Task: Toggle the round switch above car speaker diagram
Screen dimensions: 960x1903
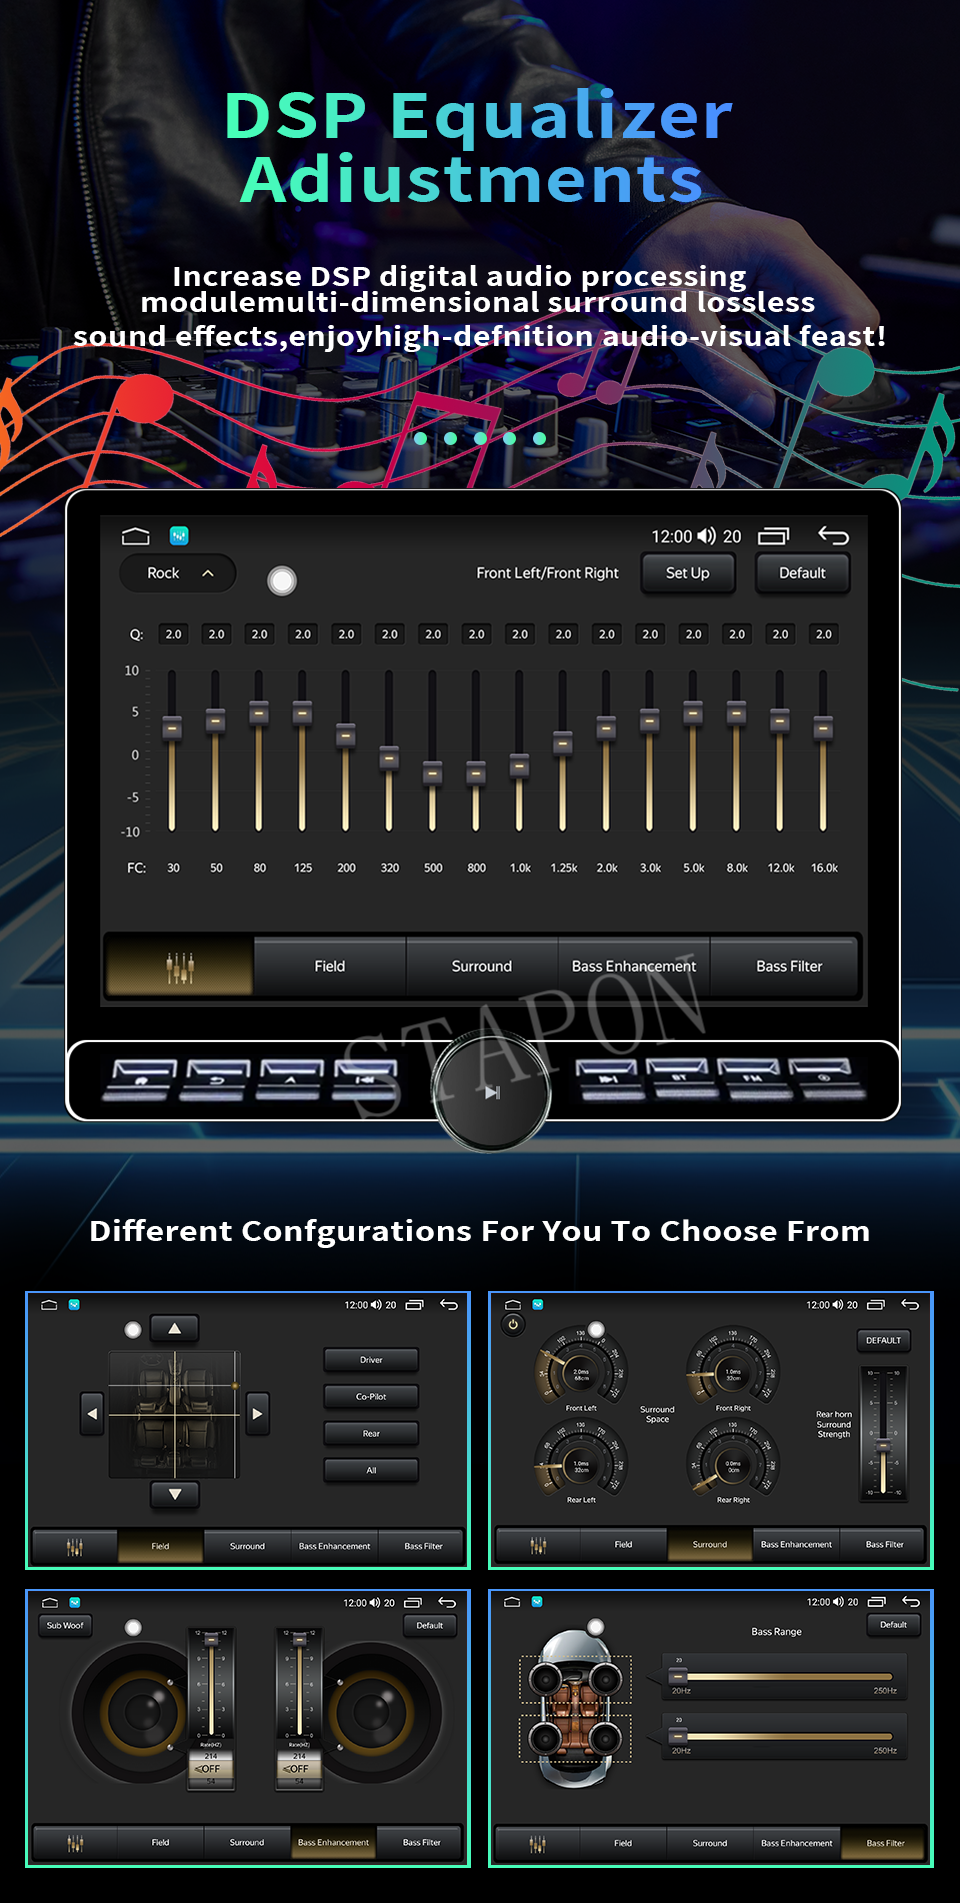Action: pyautogui.click(x=596, y=1626)
